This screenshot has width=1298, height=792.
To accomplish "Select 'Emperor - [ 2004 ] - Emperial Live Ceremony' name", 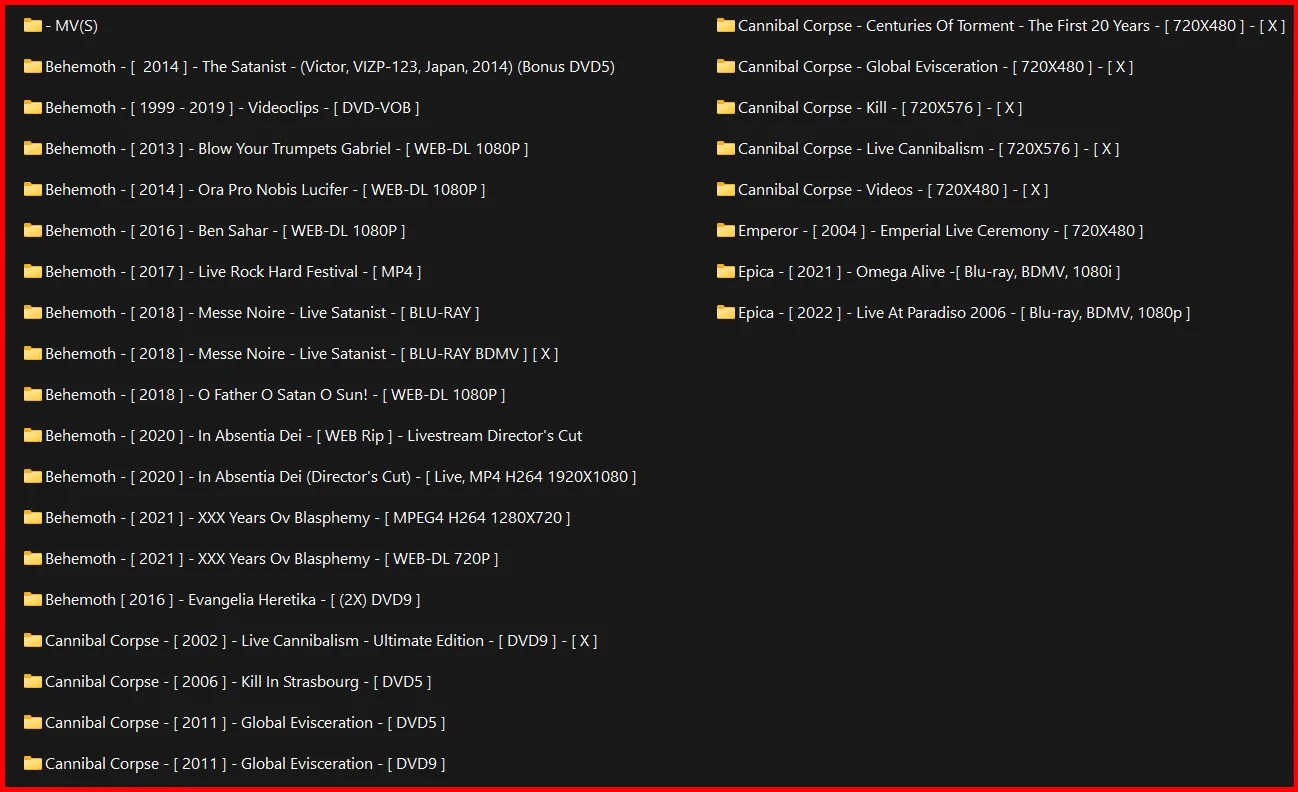I will pos(941,231).
